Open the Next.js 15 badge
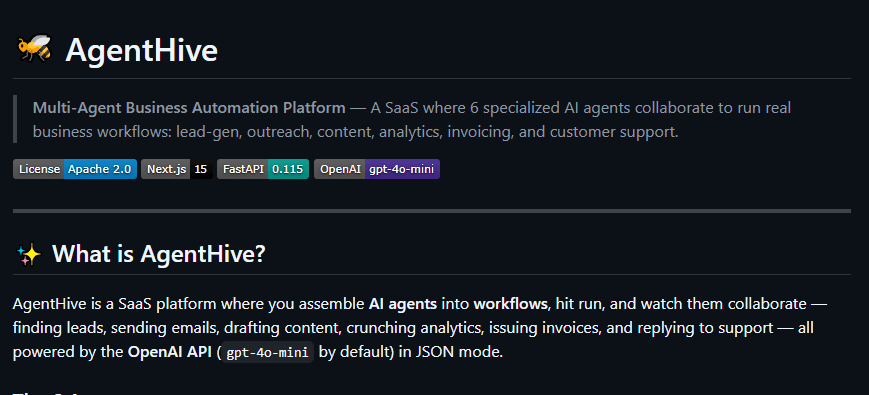 177,169
